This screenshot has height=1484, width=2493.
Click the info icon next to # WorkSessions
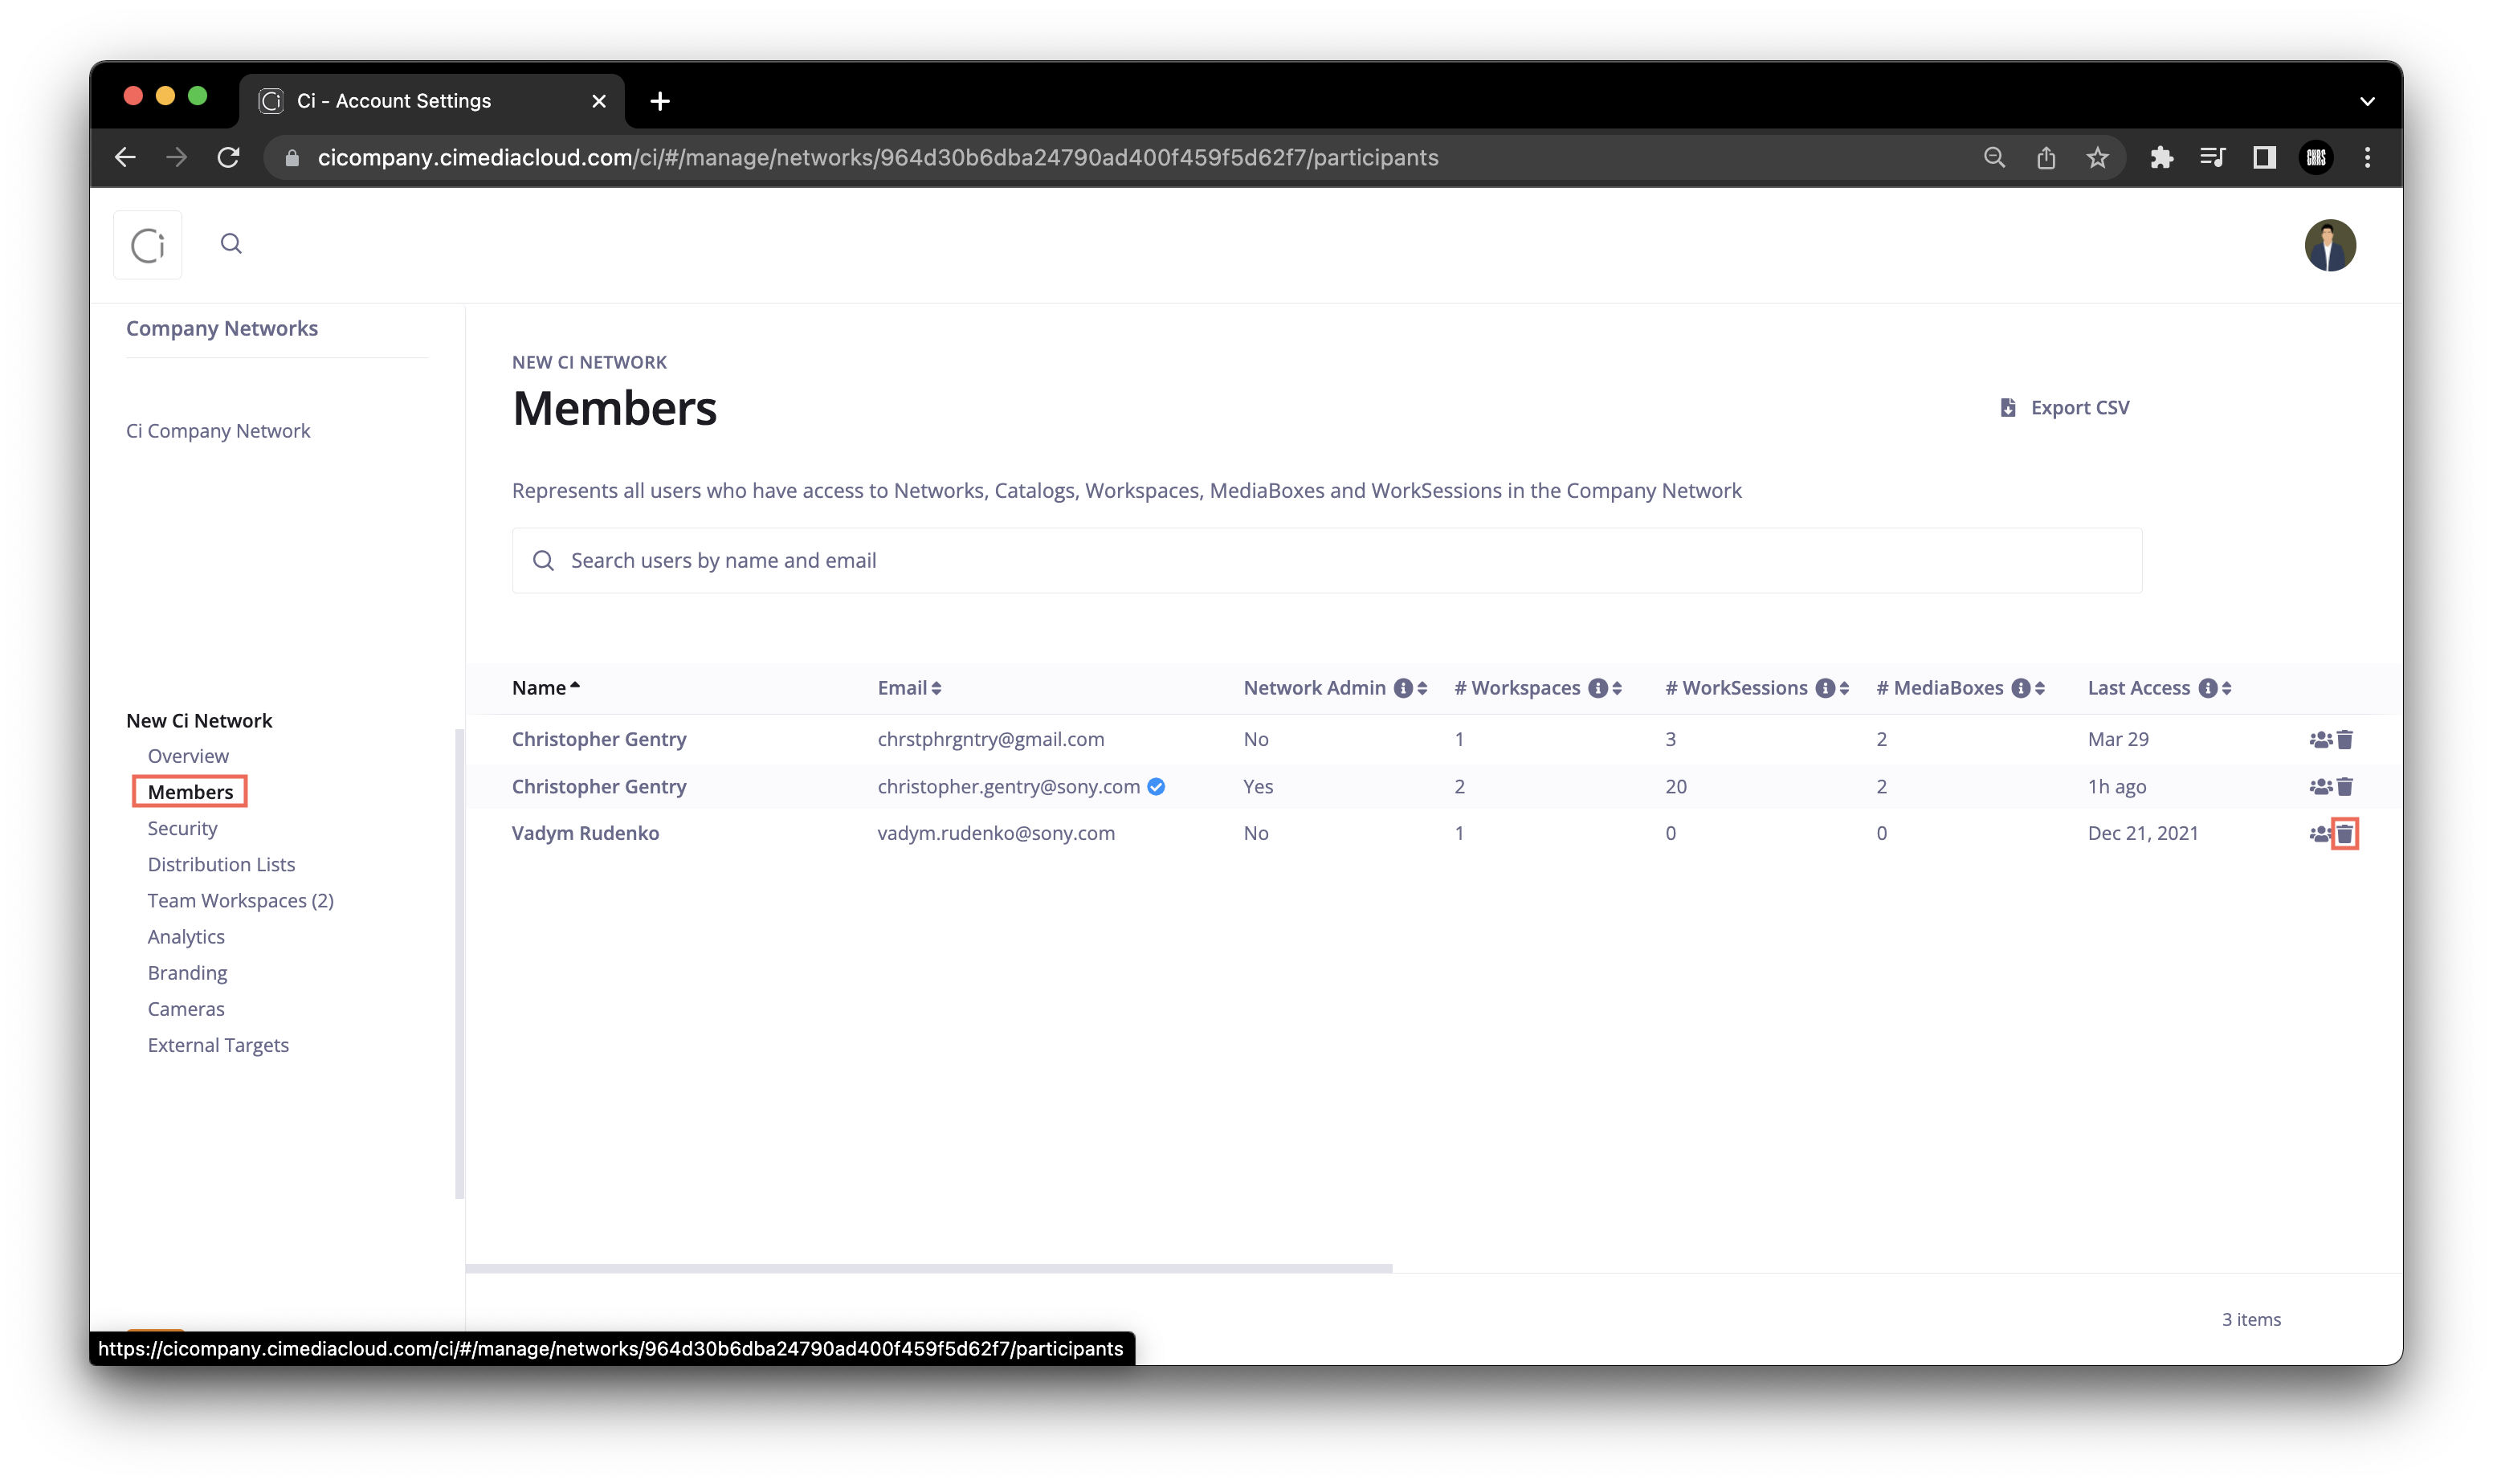1824,688
